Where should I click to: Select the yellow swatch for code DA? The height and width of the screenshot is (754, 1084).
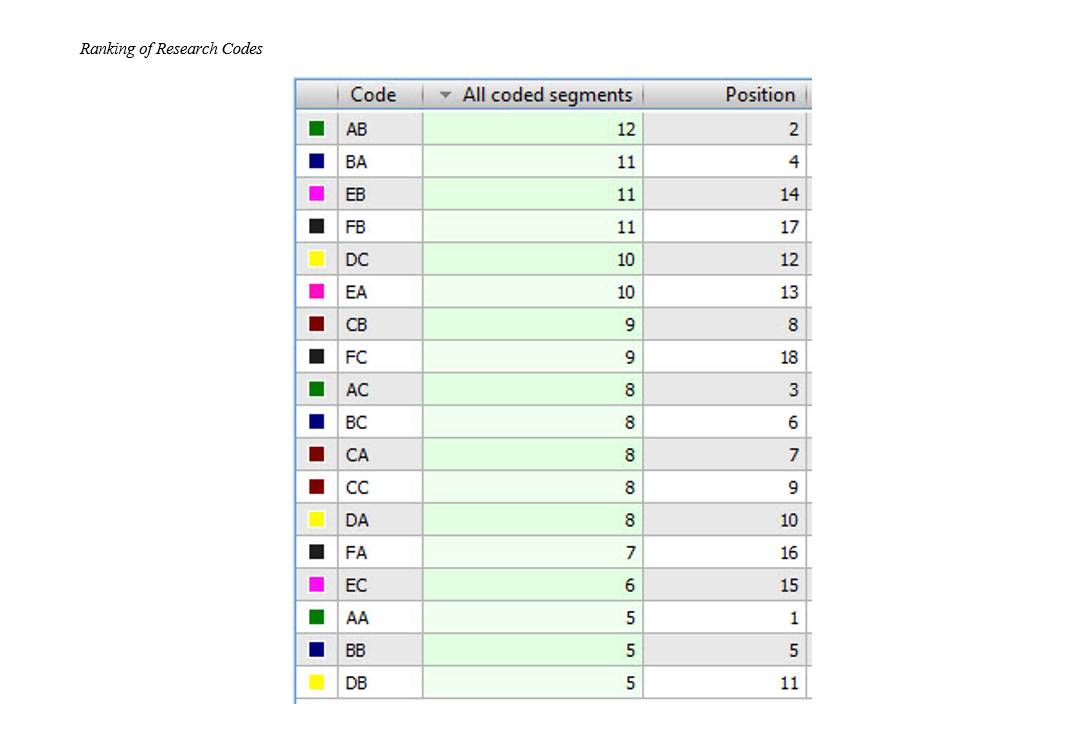pyautogui.click(x=317, y=520)
